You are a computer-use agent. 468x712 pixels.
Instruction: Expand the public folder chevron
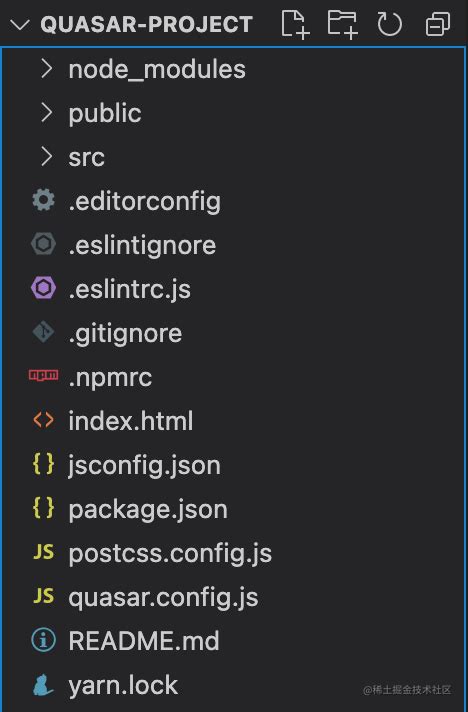(x=46, y=113)
